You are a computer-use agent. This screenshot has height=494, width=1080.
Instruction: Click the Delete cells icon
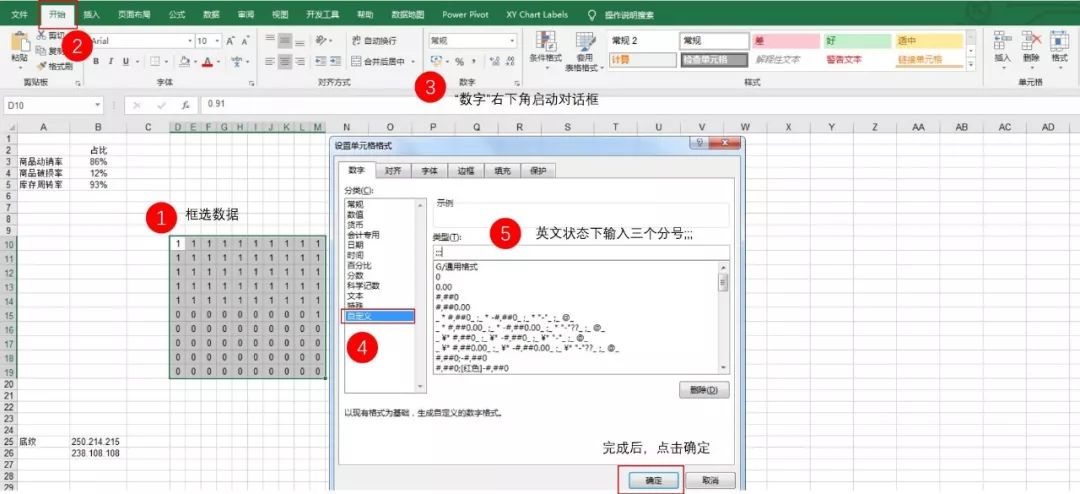[x=1031, y=45]
